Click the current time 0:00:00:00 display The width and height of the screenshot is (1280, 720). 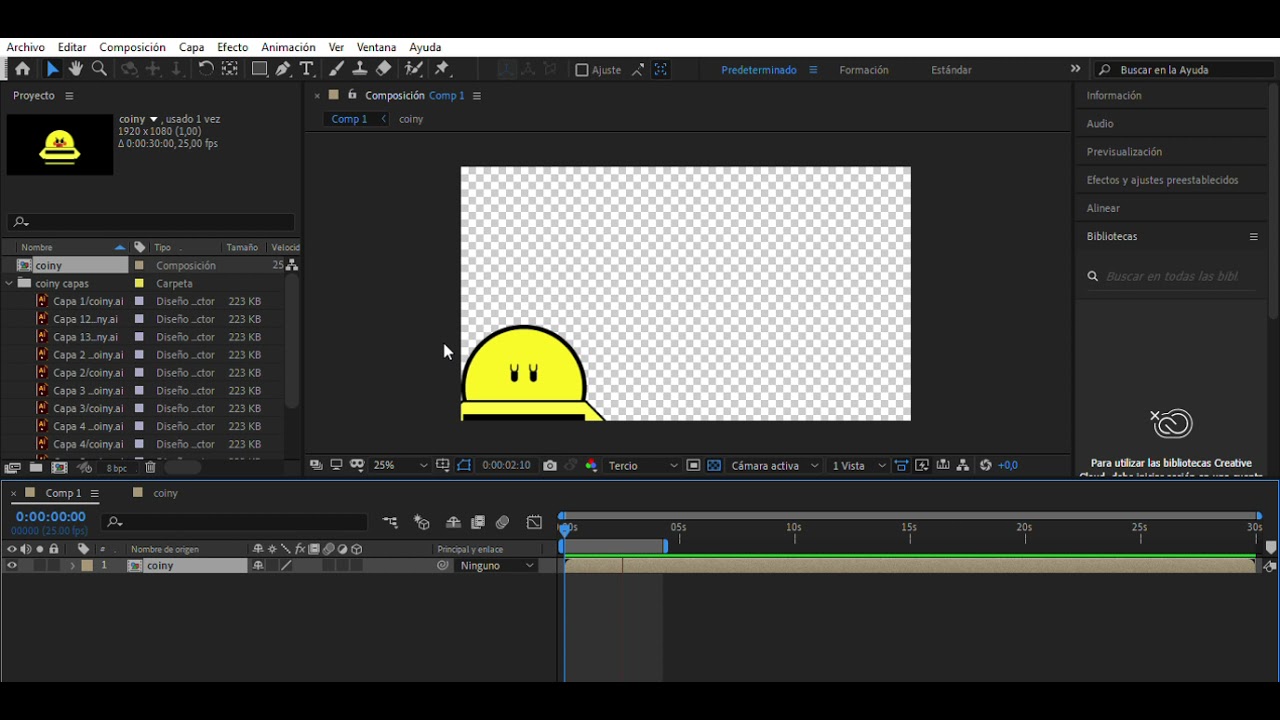pos(50,517)
